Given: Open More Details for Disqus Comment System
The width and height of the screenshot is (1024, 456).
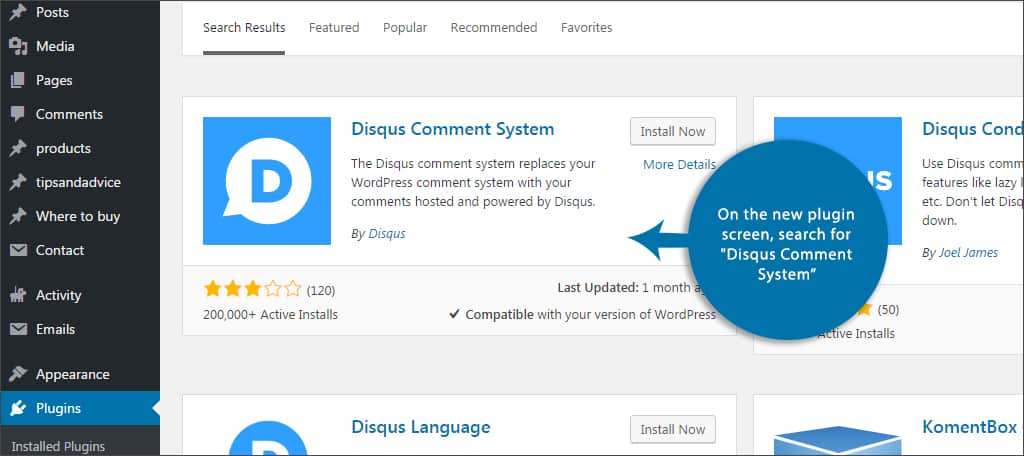Looking at the screenshot, I should [x=679, y=165].
